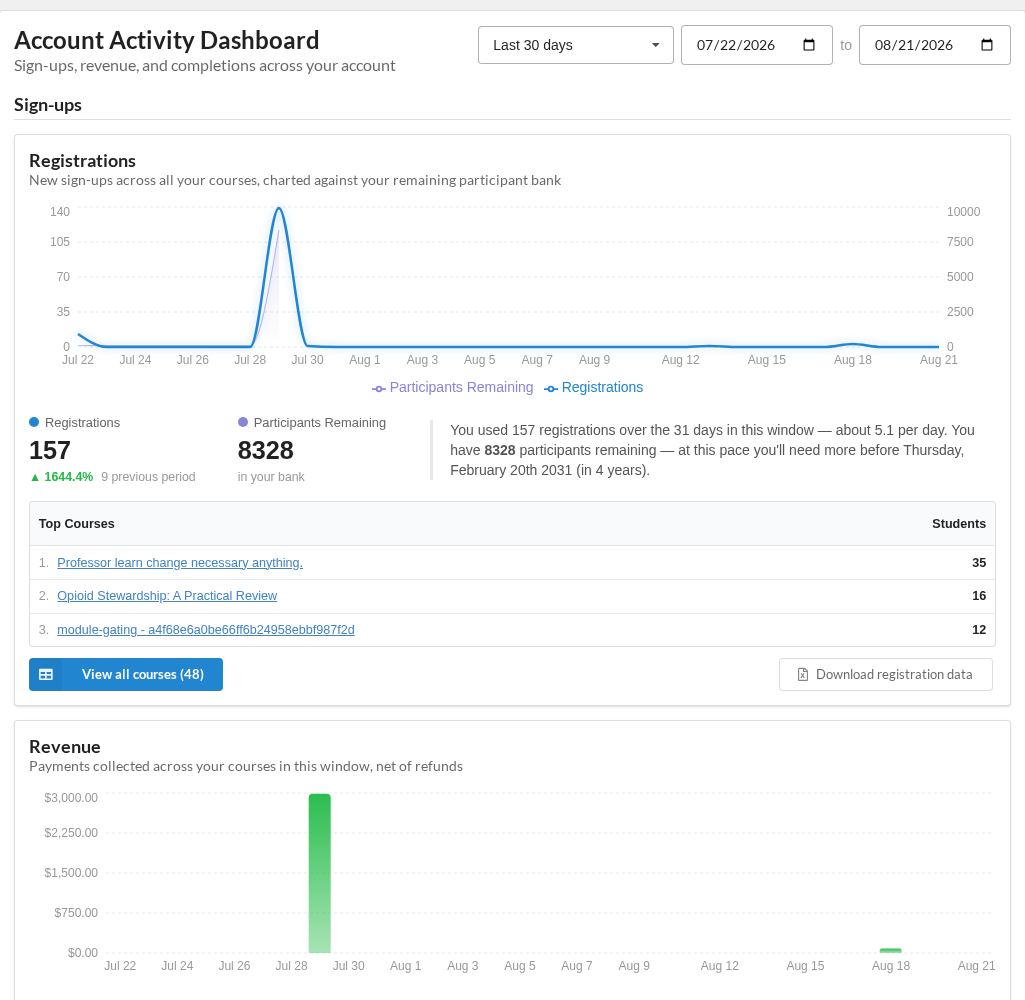Click the blue dot beside Registrations stat
The width and height of the screenshot is (1025, 1000).
(x=34, y=422)
